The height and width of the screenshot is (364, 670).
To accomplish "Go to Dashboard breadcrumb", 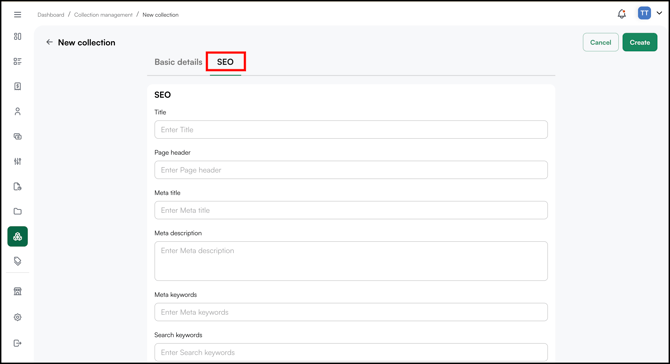I will [50, 15].
